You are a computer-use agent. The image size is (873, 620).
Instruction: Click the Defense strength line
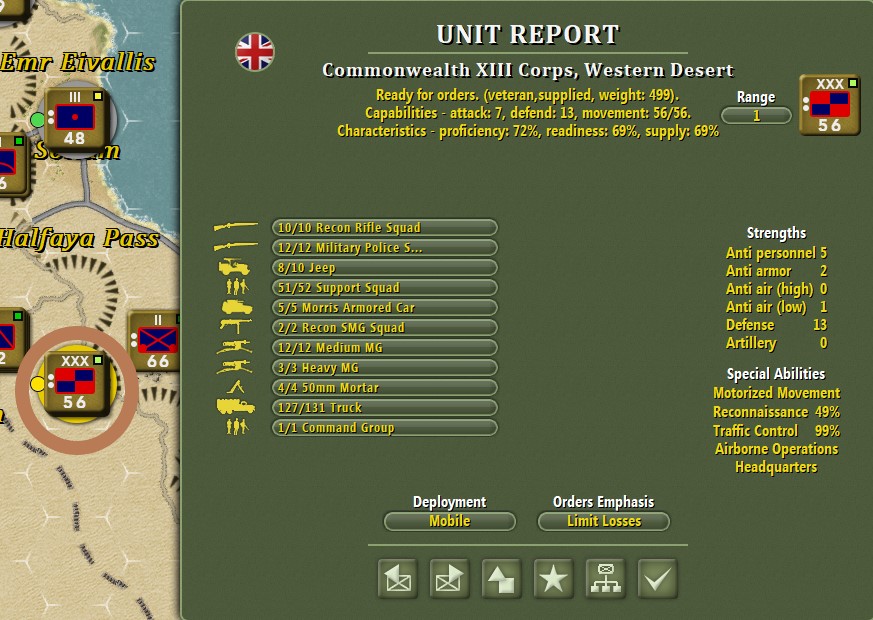click(x=776, y=325)
